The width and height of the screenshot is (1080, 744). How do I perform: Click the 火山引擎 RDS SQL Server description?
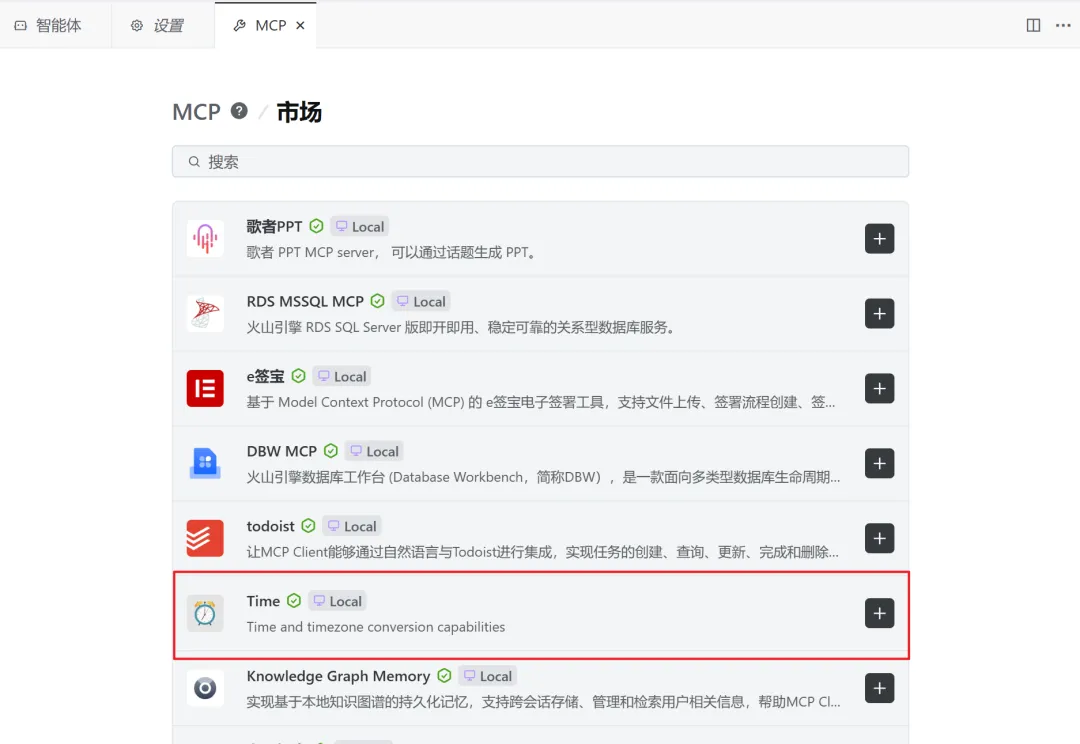[460, 327]
